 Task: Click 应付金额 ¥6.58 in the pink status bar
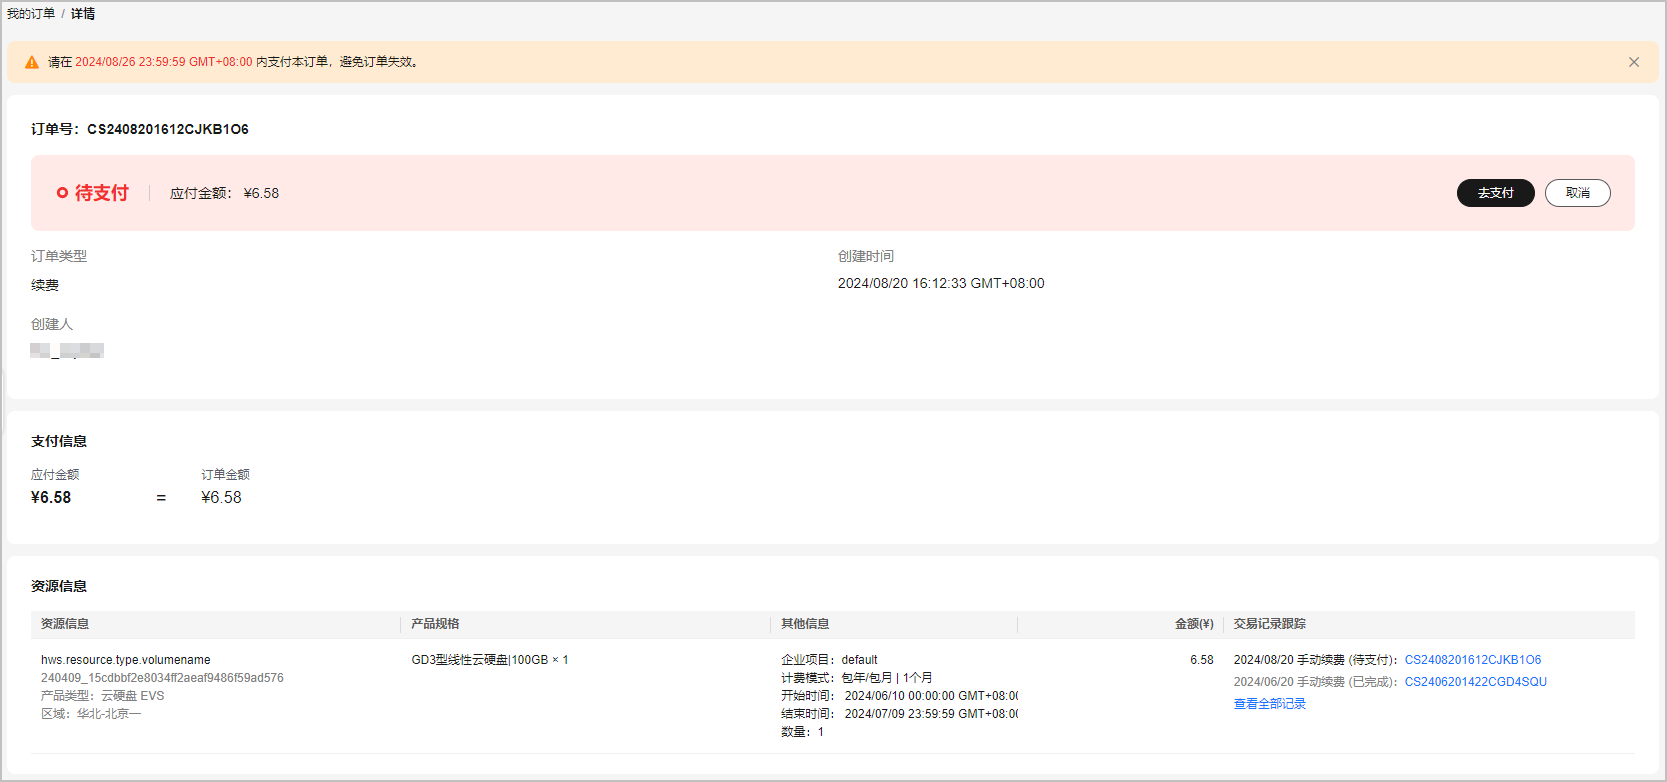click(225, 193)
